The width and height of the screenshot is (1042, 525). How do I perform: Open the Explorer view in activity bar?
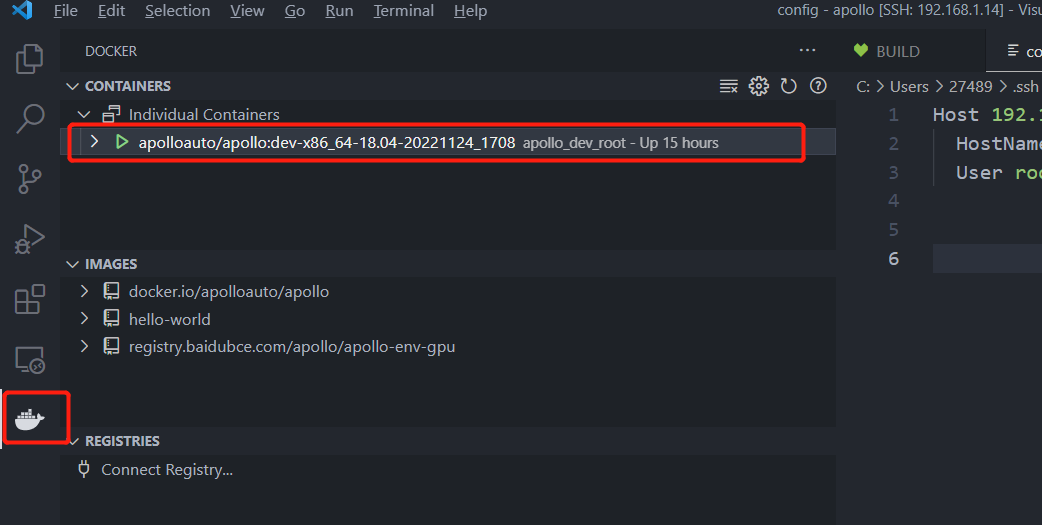coord(29,58)
